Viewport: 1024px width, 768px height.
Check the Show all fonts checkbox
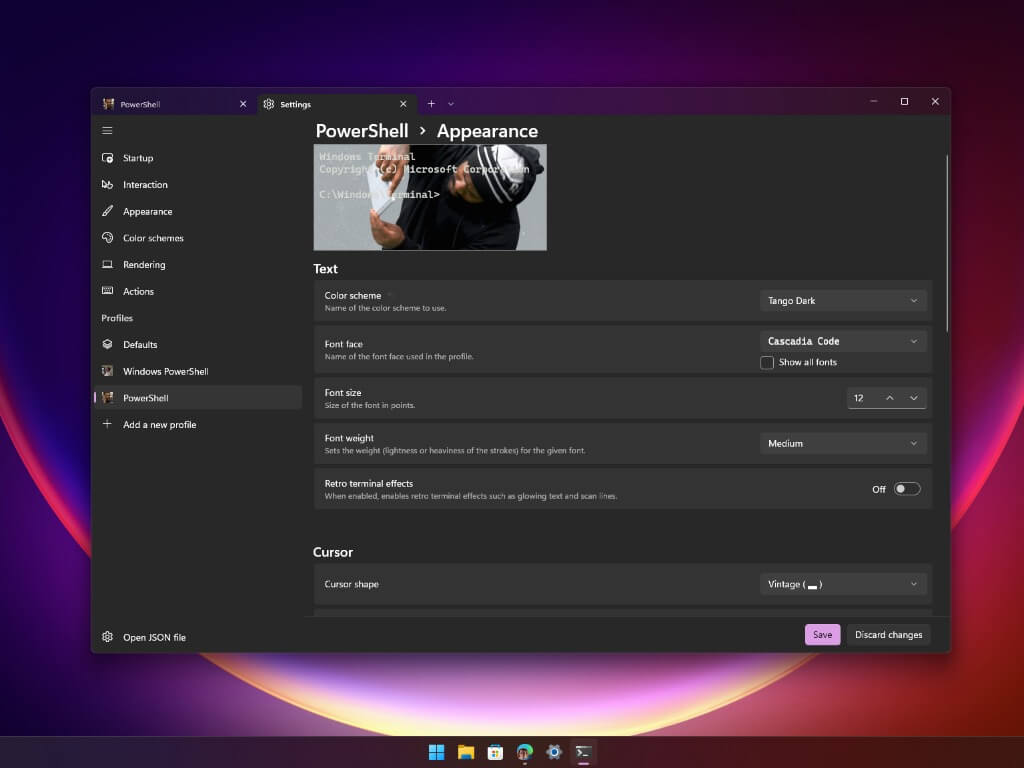tap(767, 362)
